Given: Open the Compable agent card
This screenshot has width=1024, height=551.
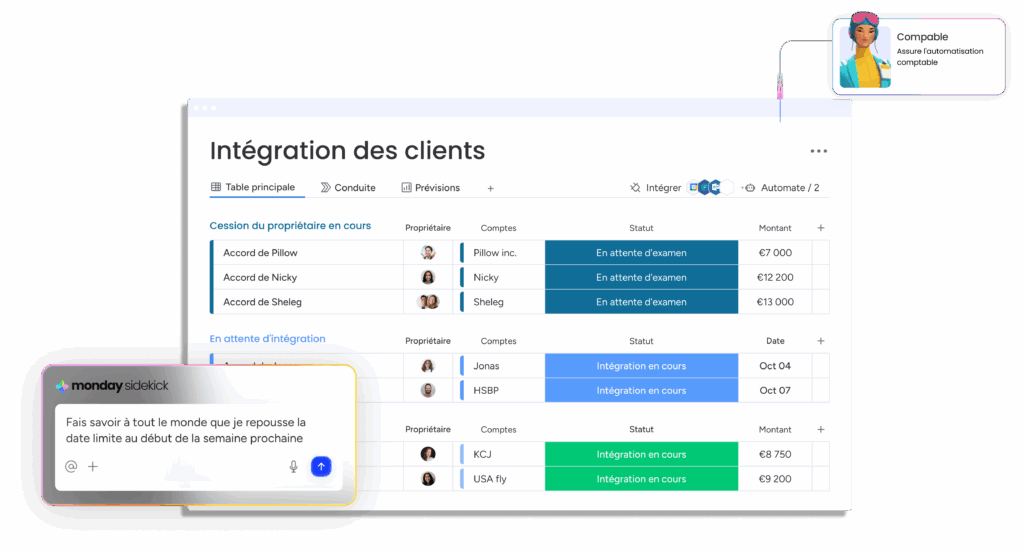Looking at the screenshot, I should point(919,56).
